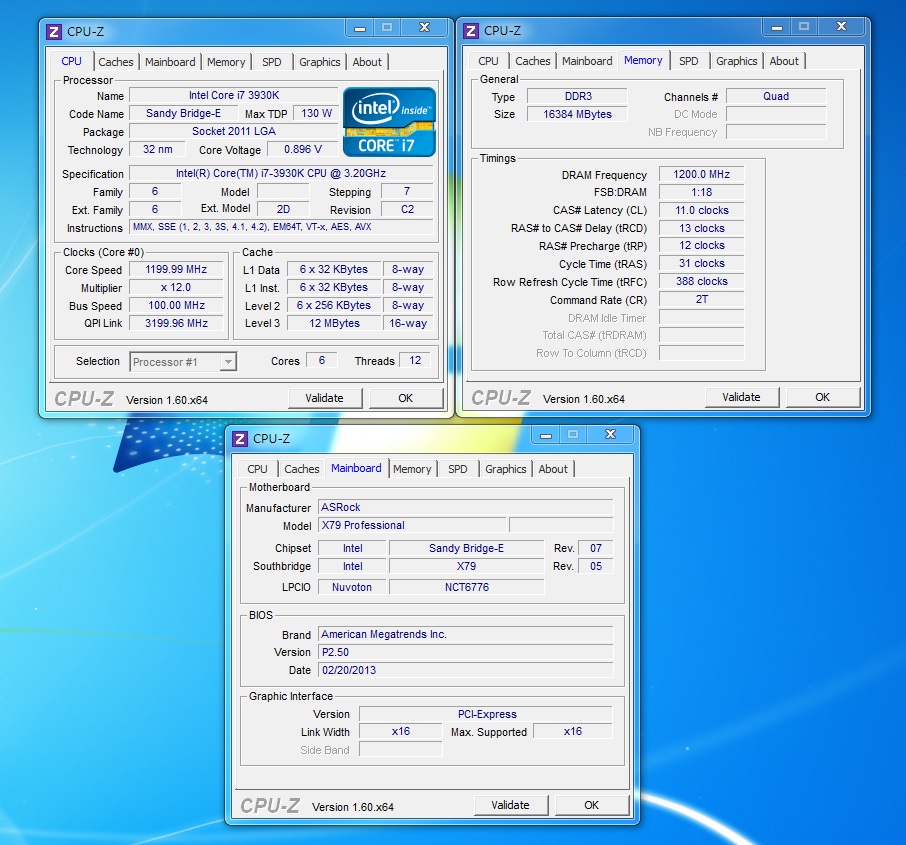Image resolution: width=906 pixels, height=845 pixels.
Task: Click the Code Name value 'Sandy Bridge-E' in CPU window
Action: click(x=183, y=113)
